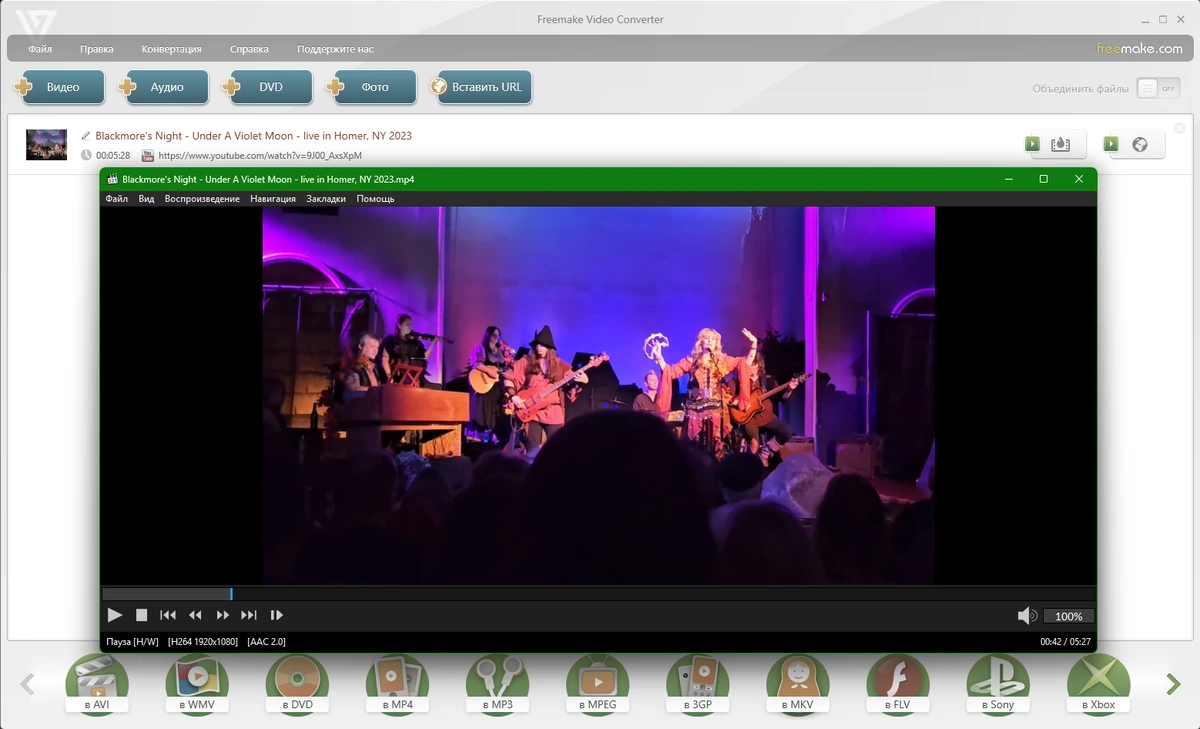This screenshot has height=729, width=1200.
Task: Click the Blackmore's Night video title text
Action: pos(253,136)
